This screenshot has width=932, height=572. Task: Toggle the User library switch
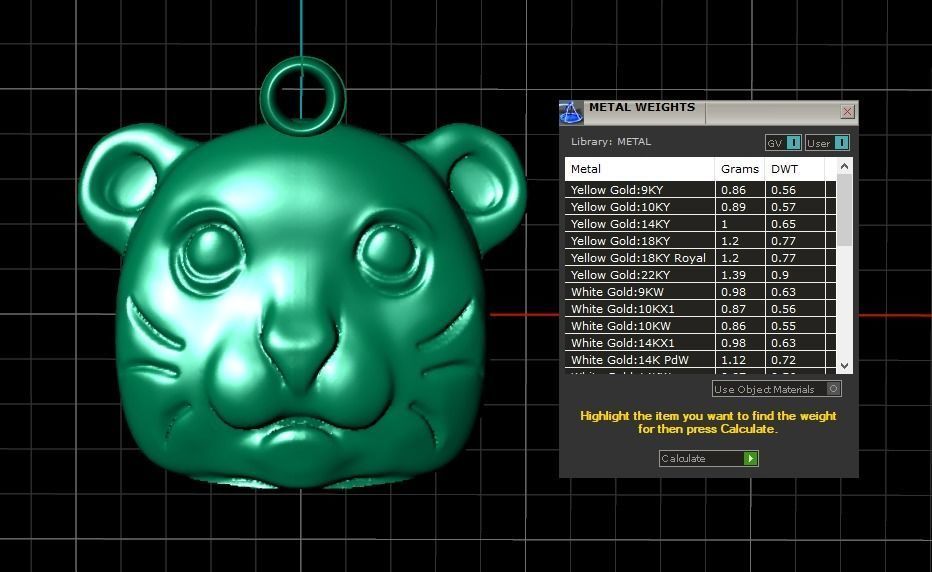pos(840,143)
